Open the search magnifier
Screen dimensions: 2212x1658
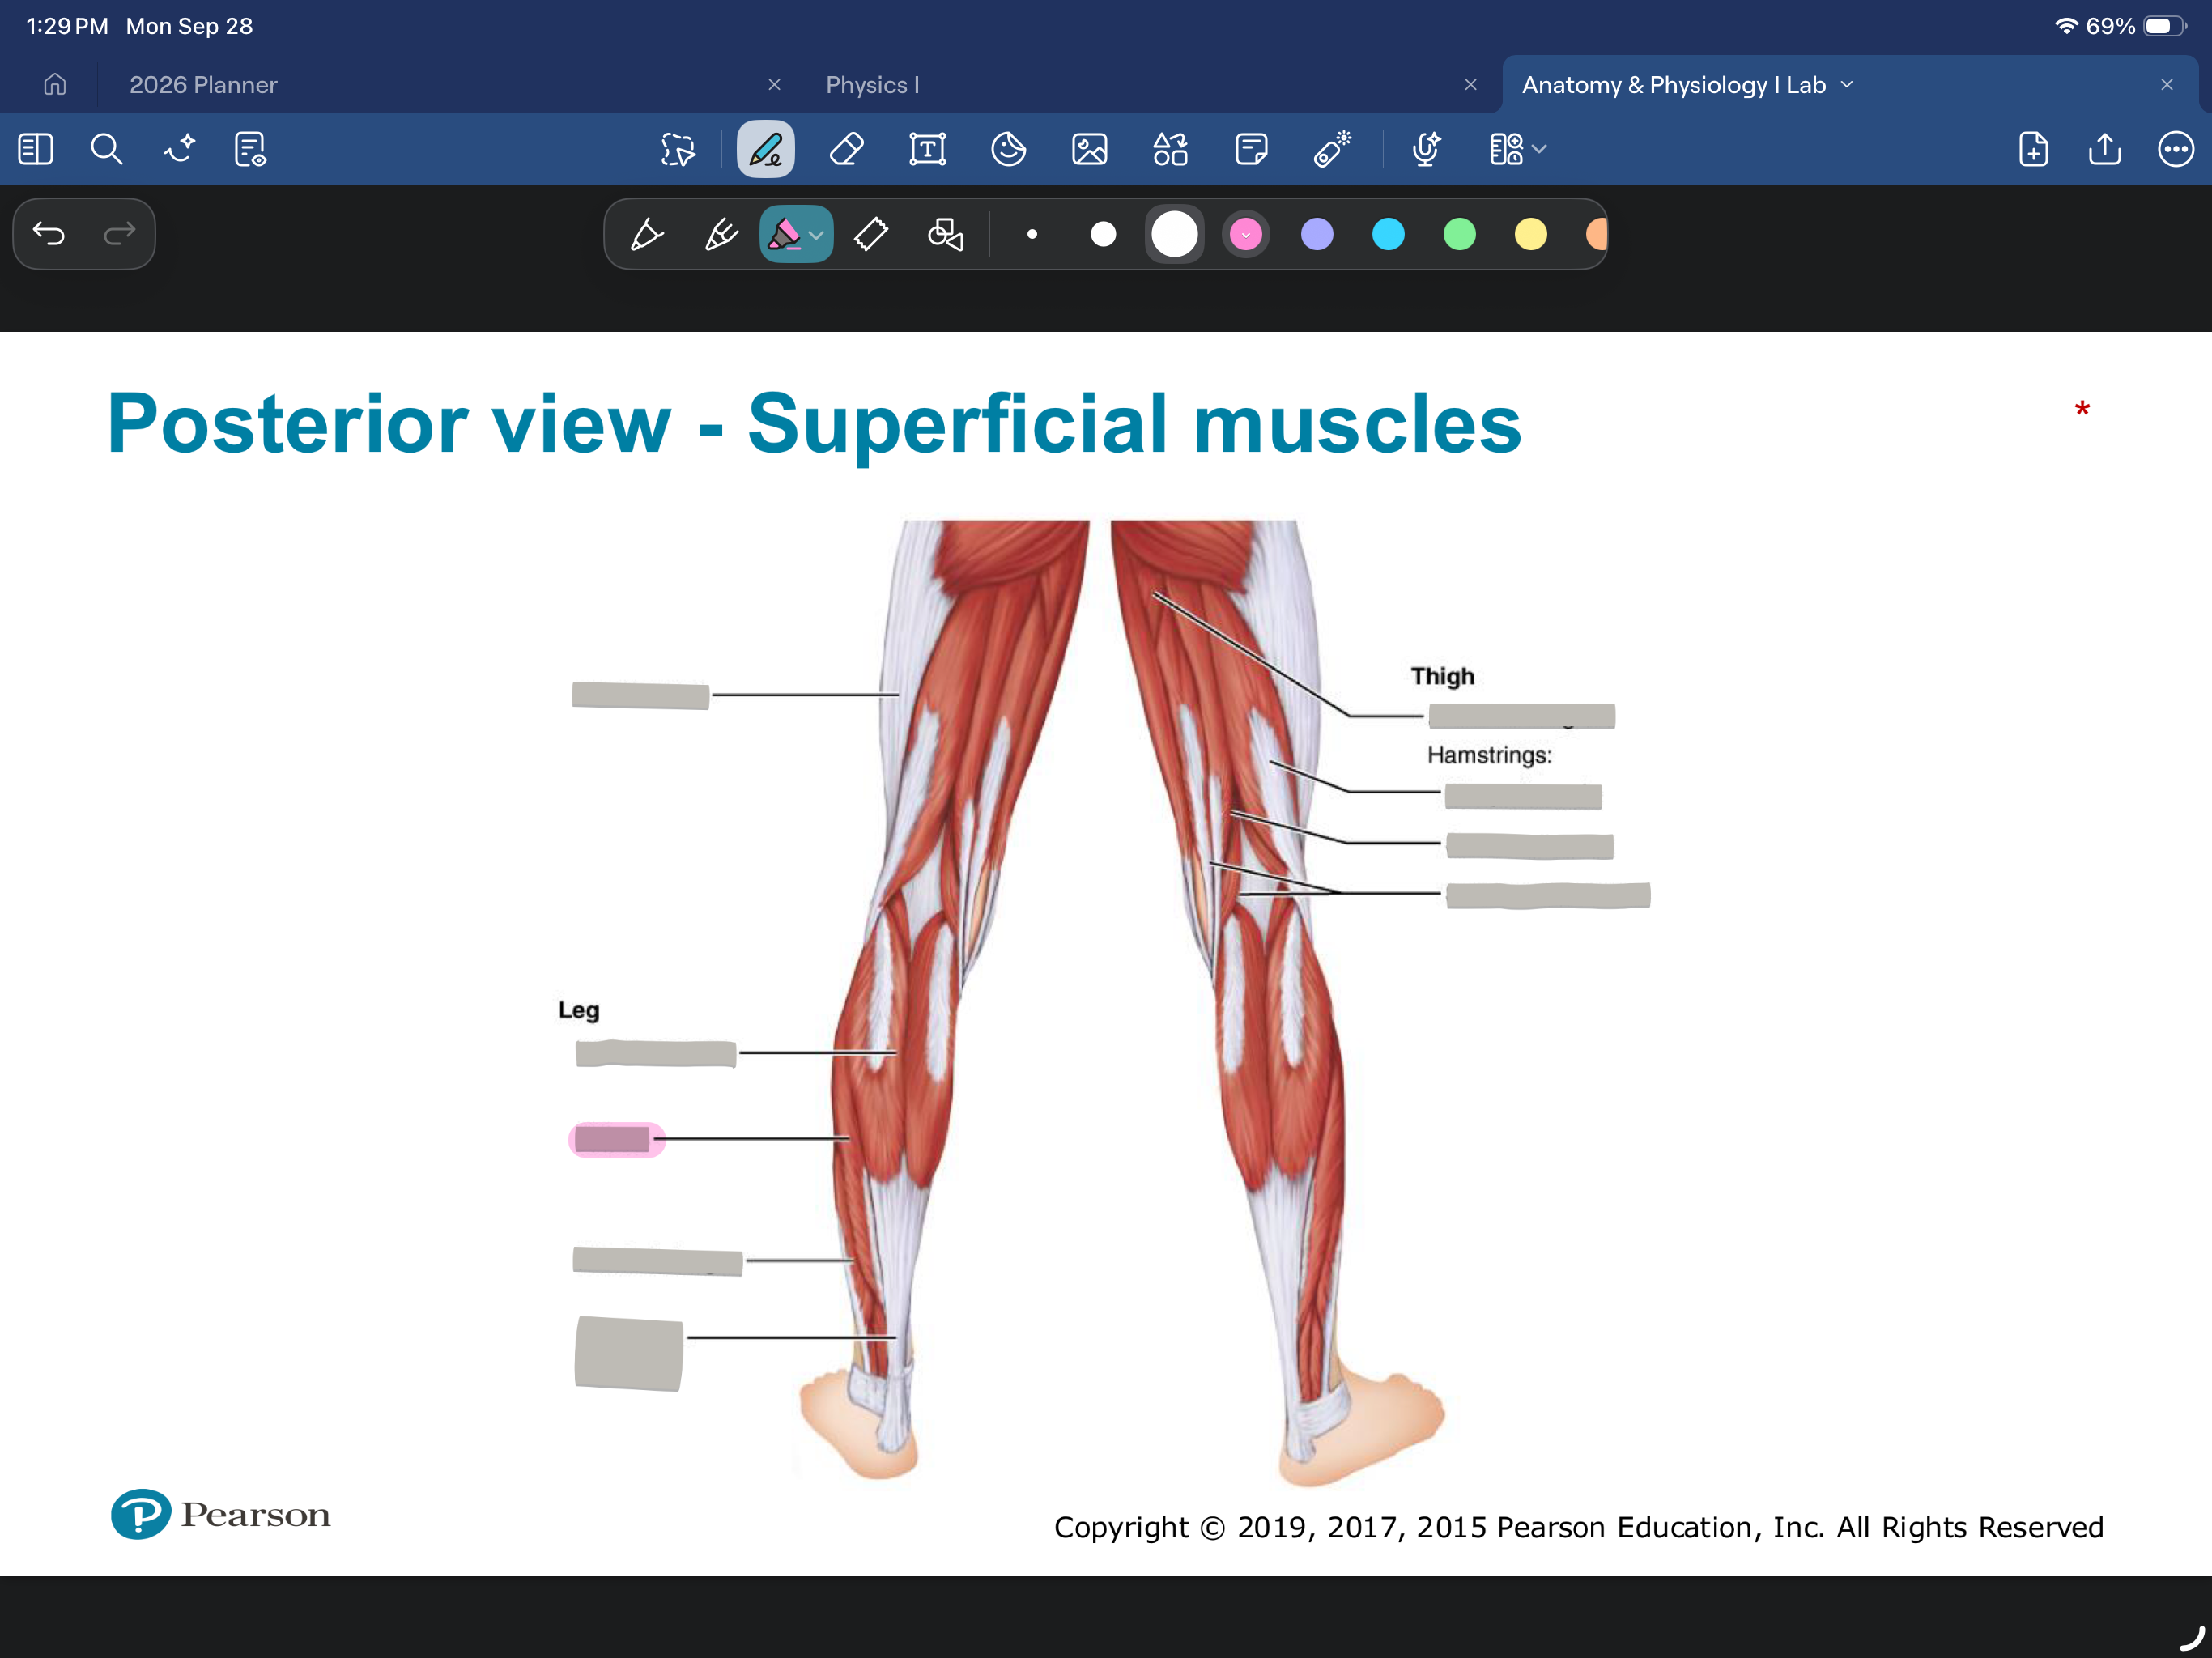pyautogui.click(x=106, y=150)
